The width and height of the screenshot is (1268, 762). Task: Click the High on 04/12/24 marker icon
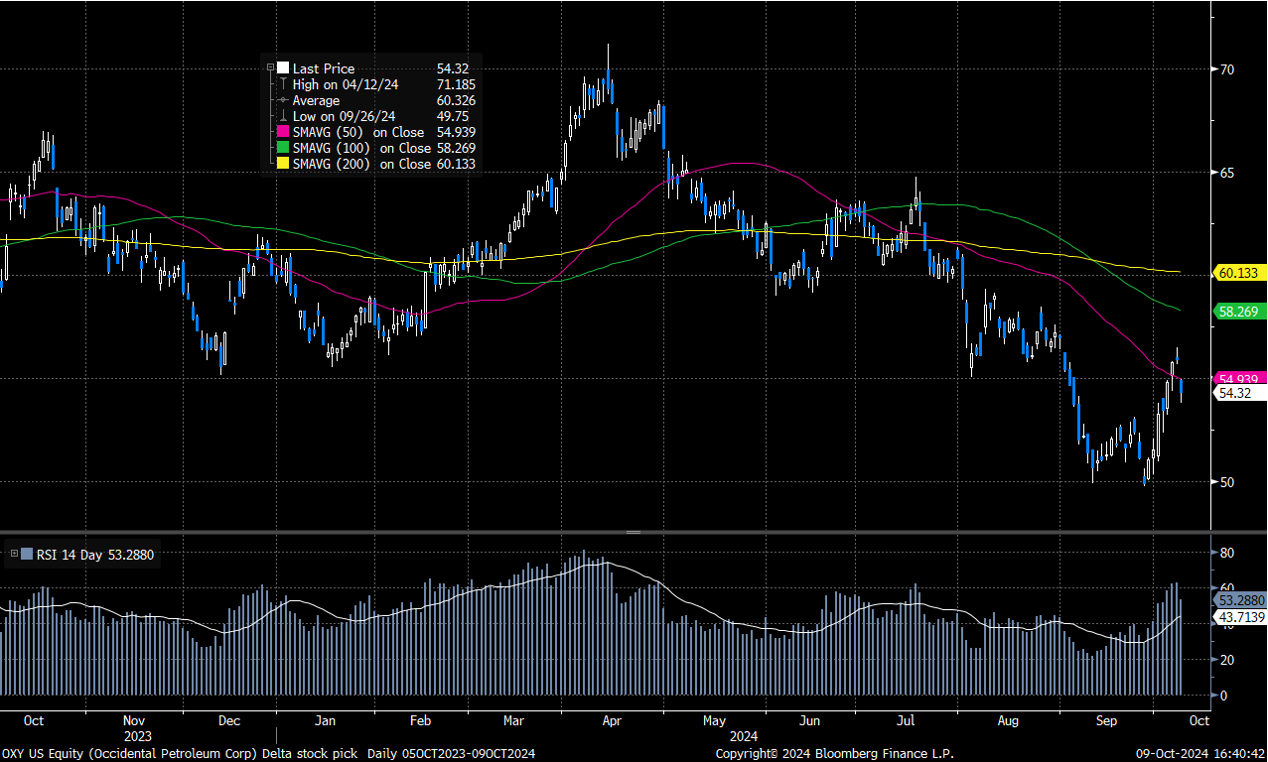(282, 85)
